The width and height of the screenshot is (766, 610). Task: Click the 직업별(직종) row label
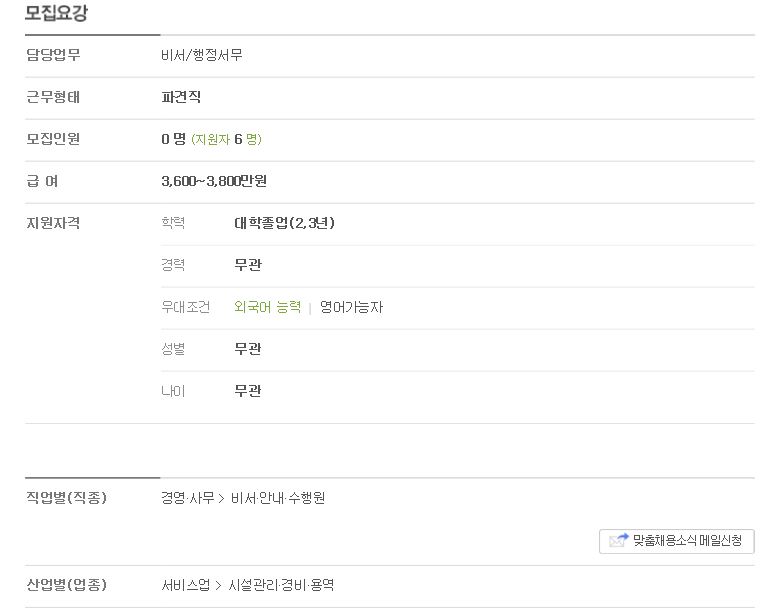point(66,498)
